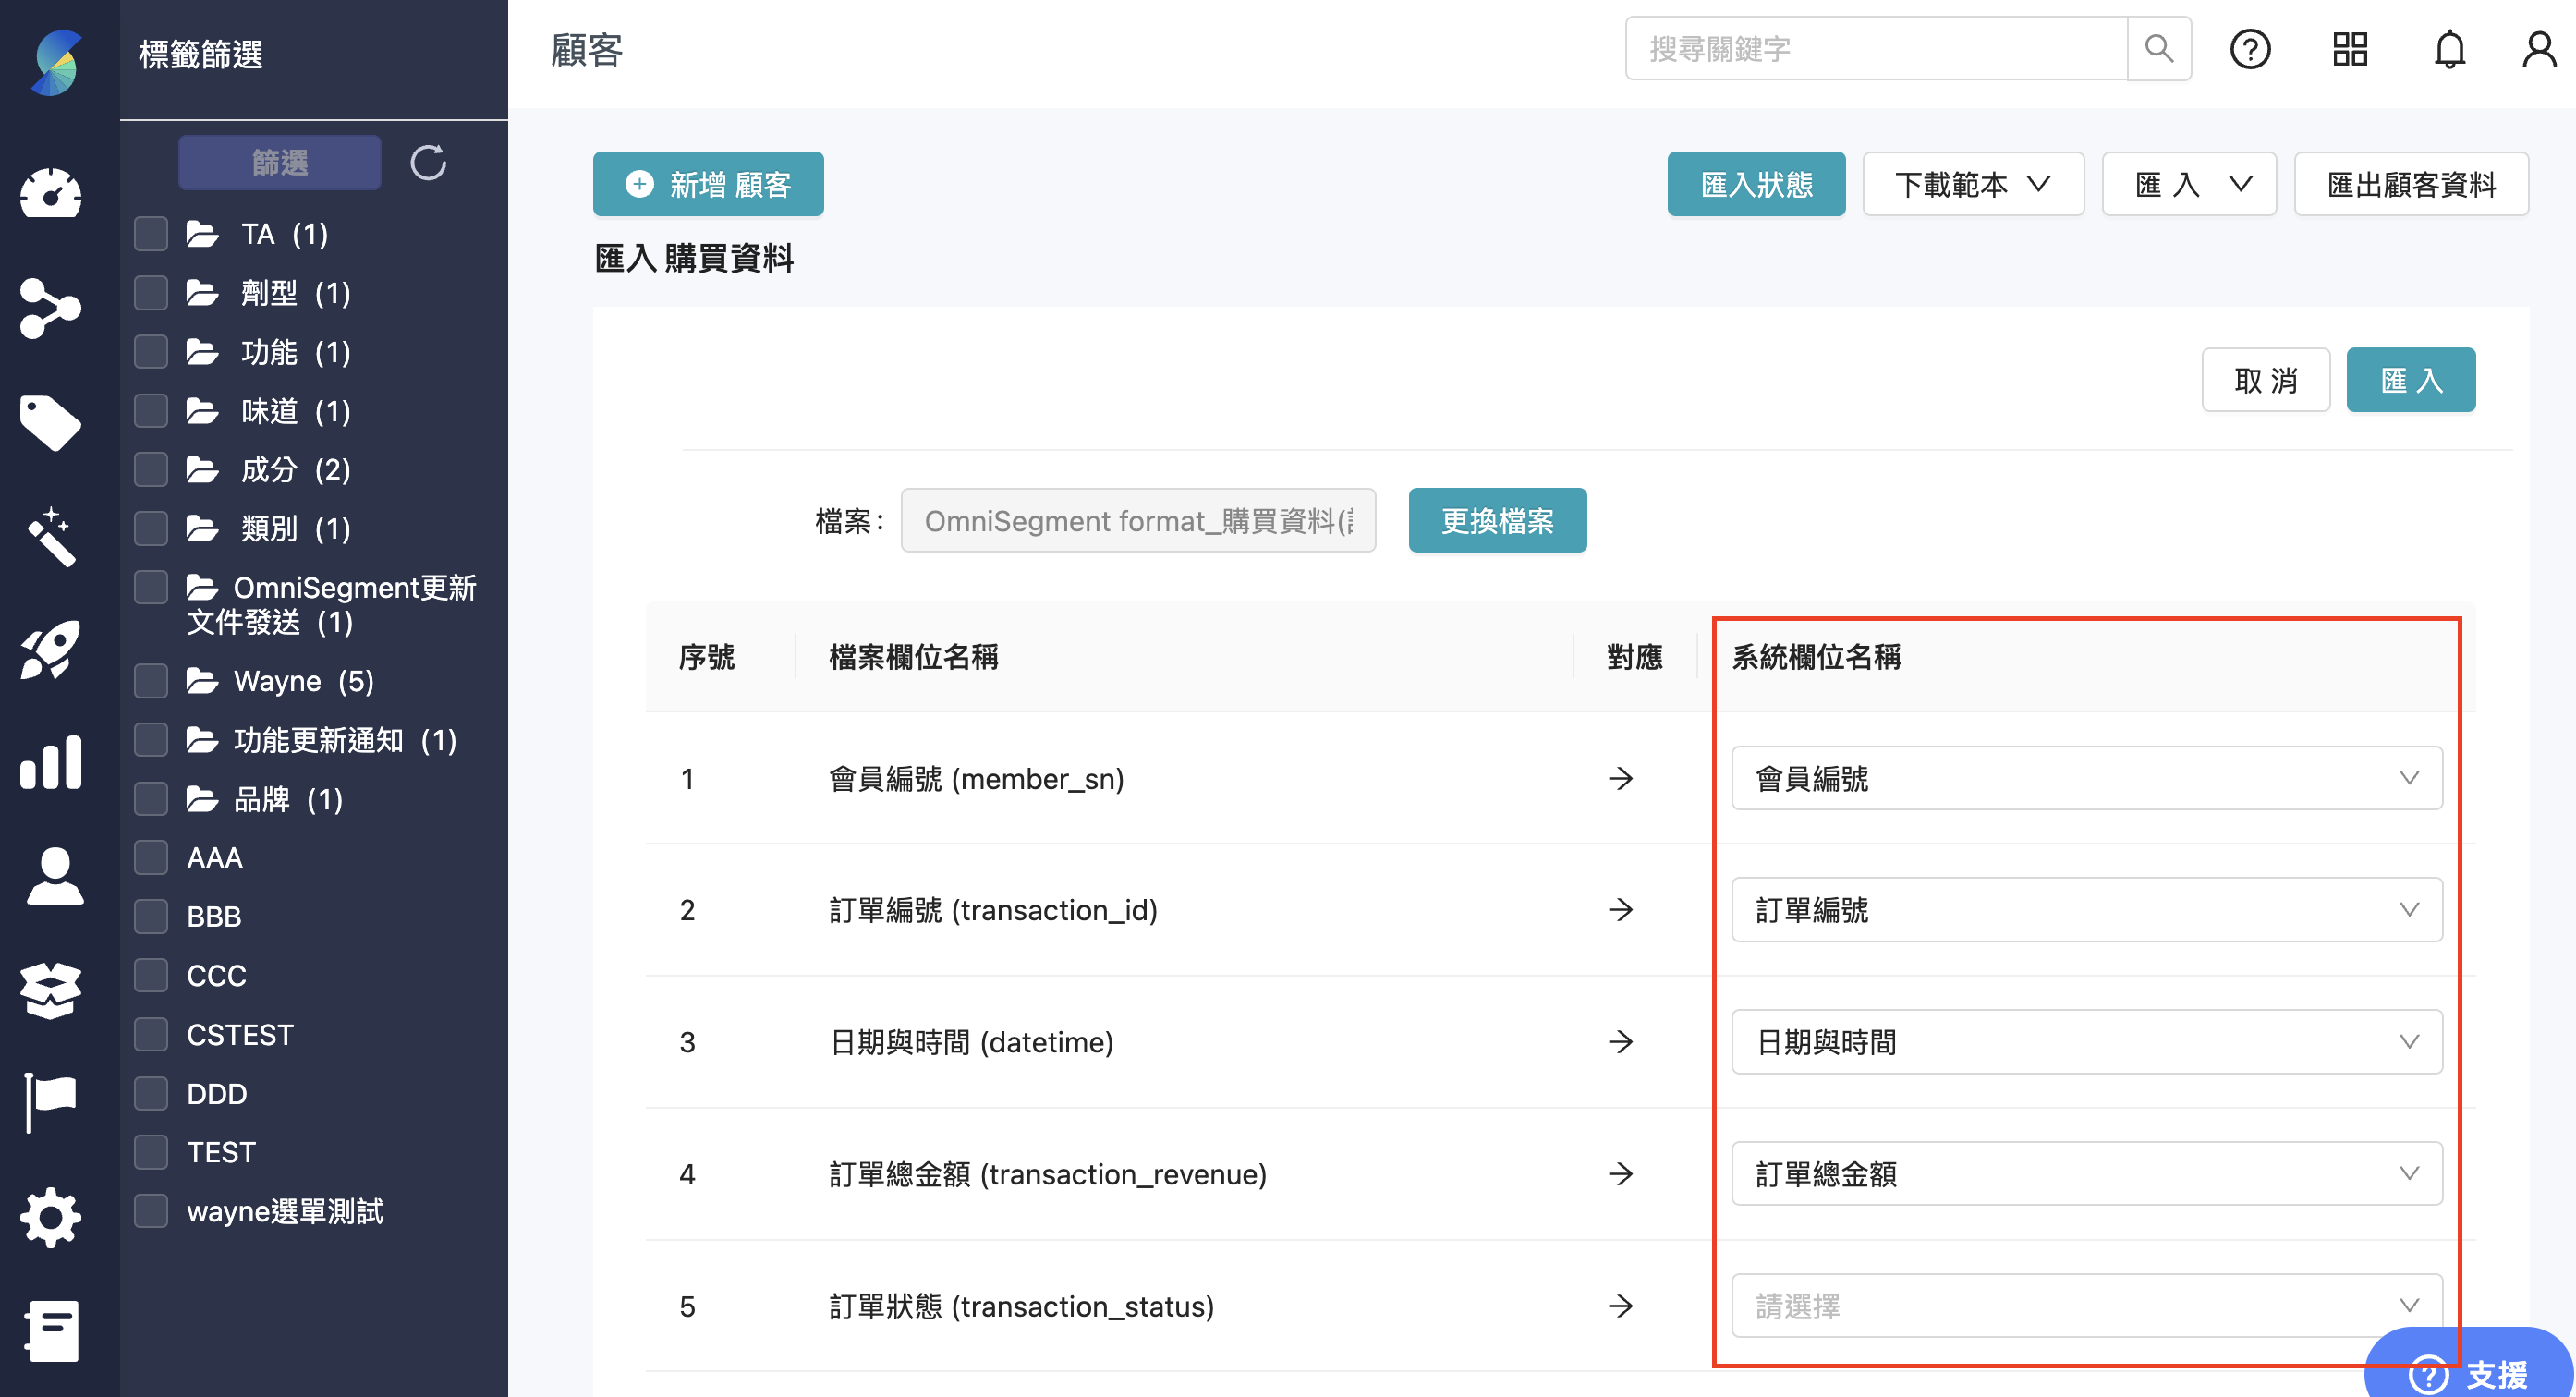Screen dimensions: 2576x1397
Task: Check the AAA tag checkbox
Action: coord(151,857)
